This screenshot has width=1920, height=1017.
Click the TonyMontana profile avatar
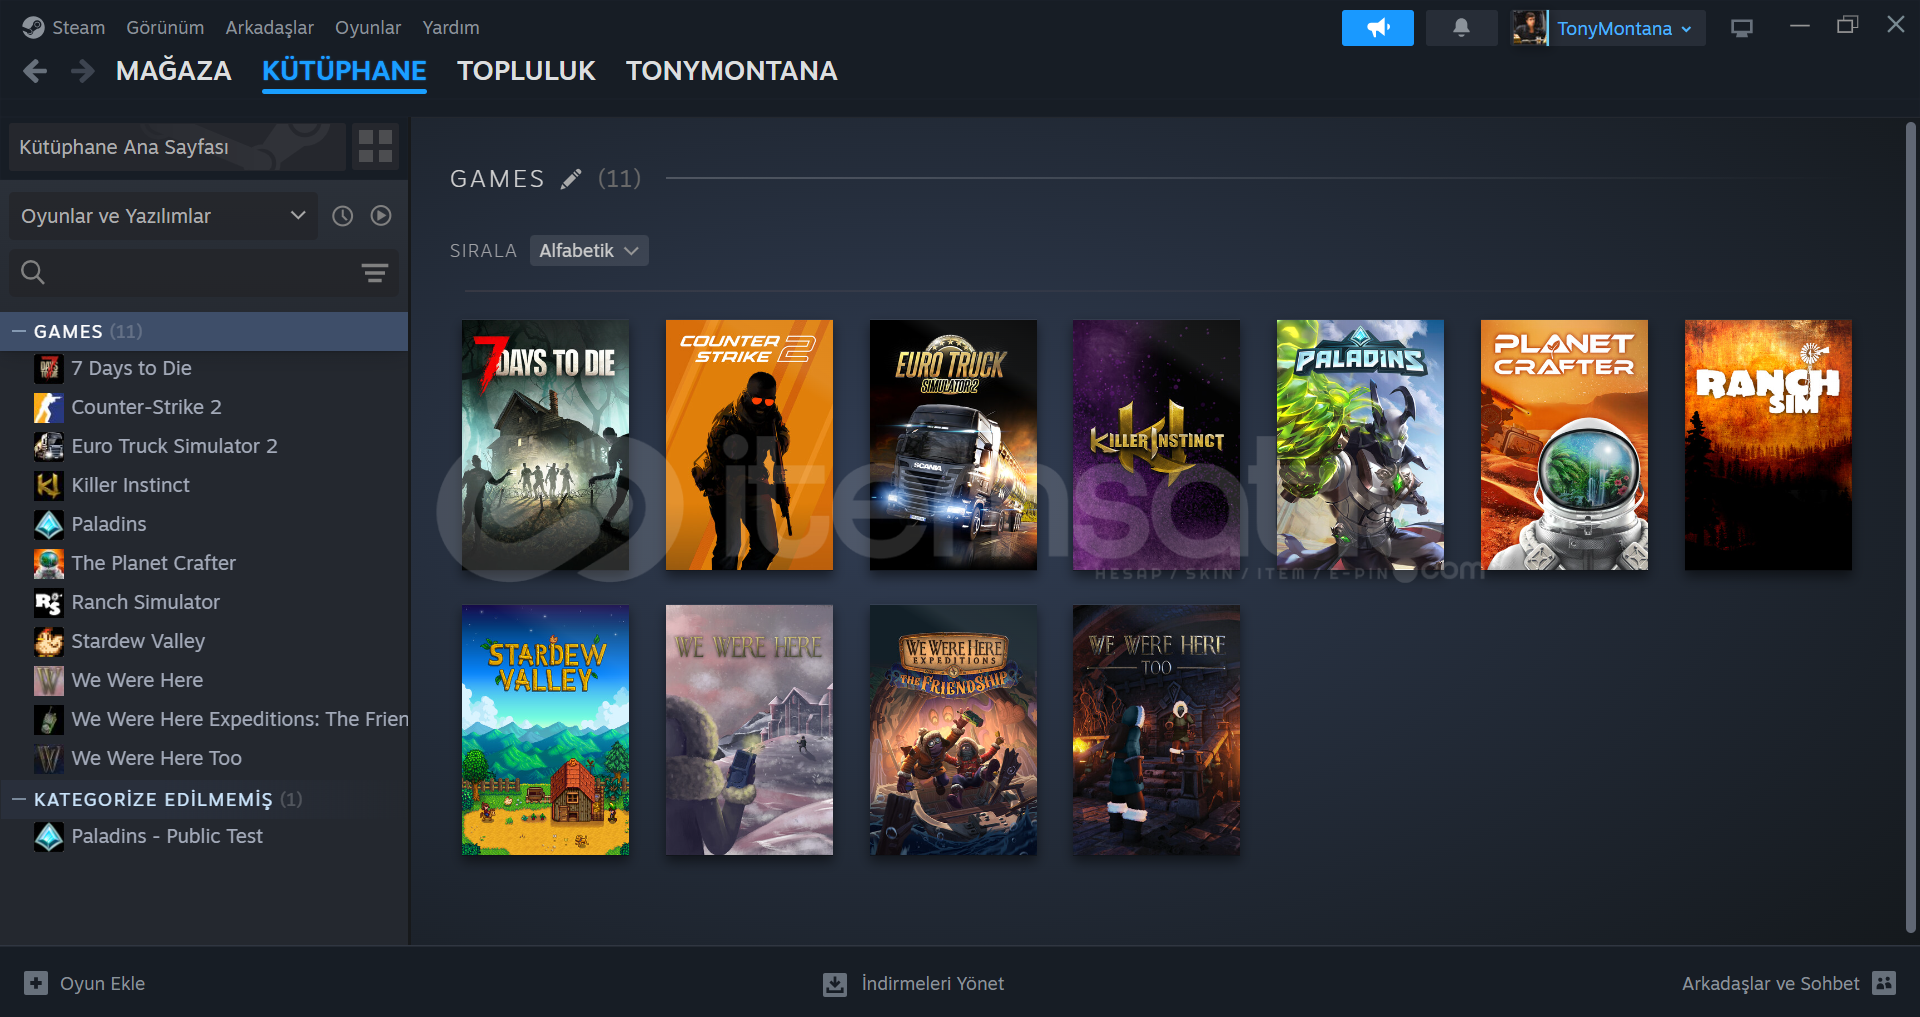(x=1529, y=28)
